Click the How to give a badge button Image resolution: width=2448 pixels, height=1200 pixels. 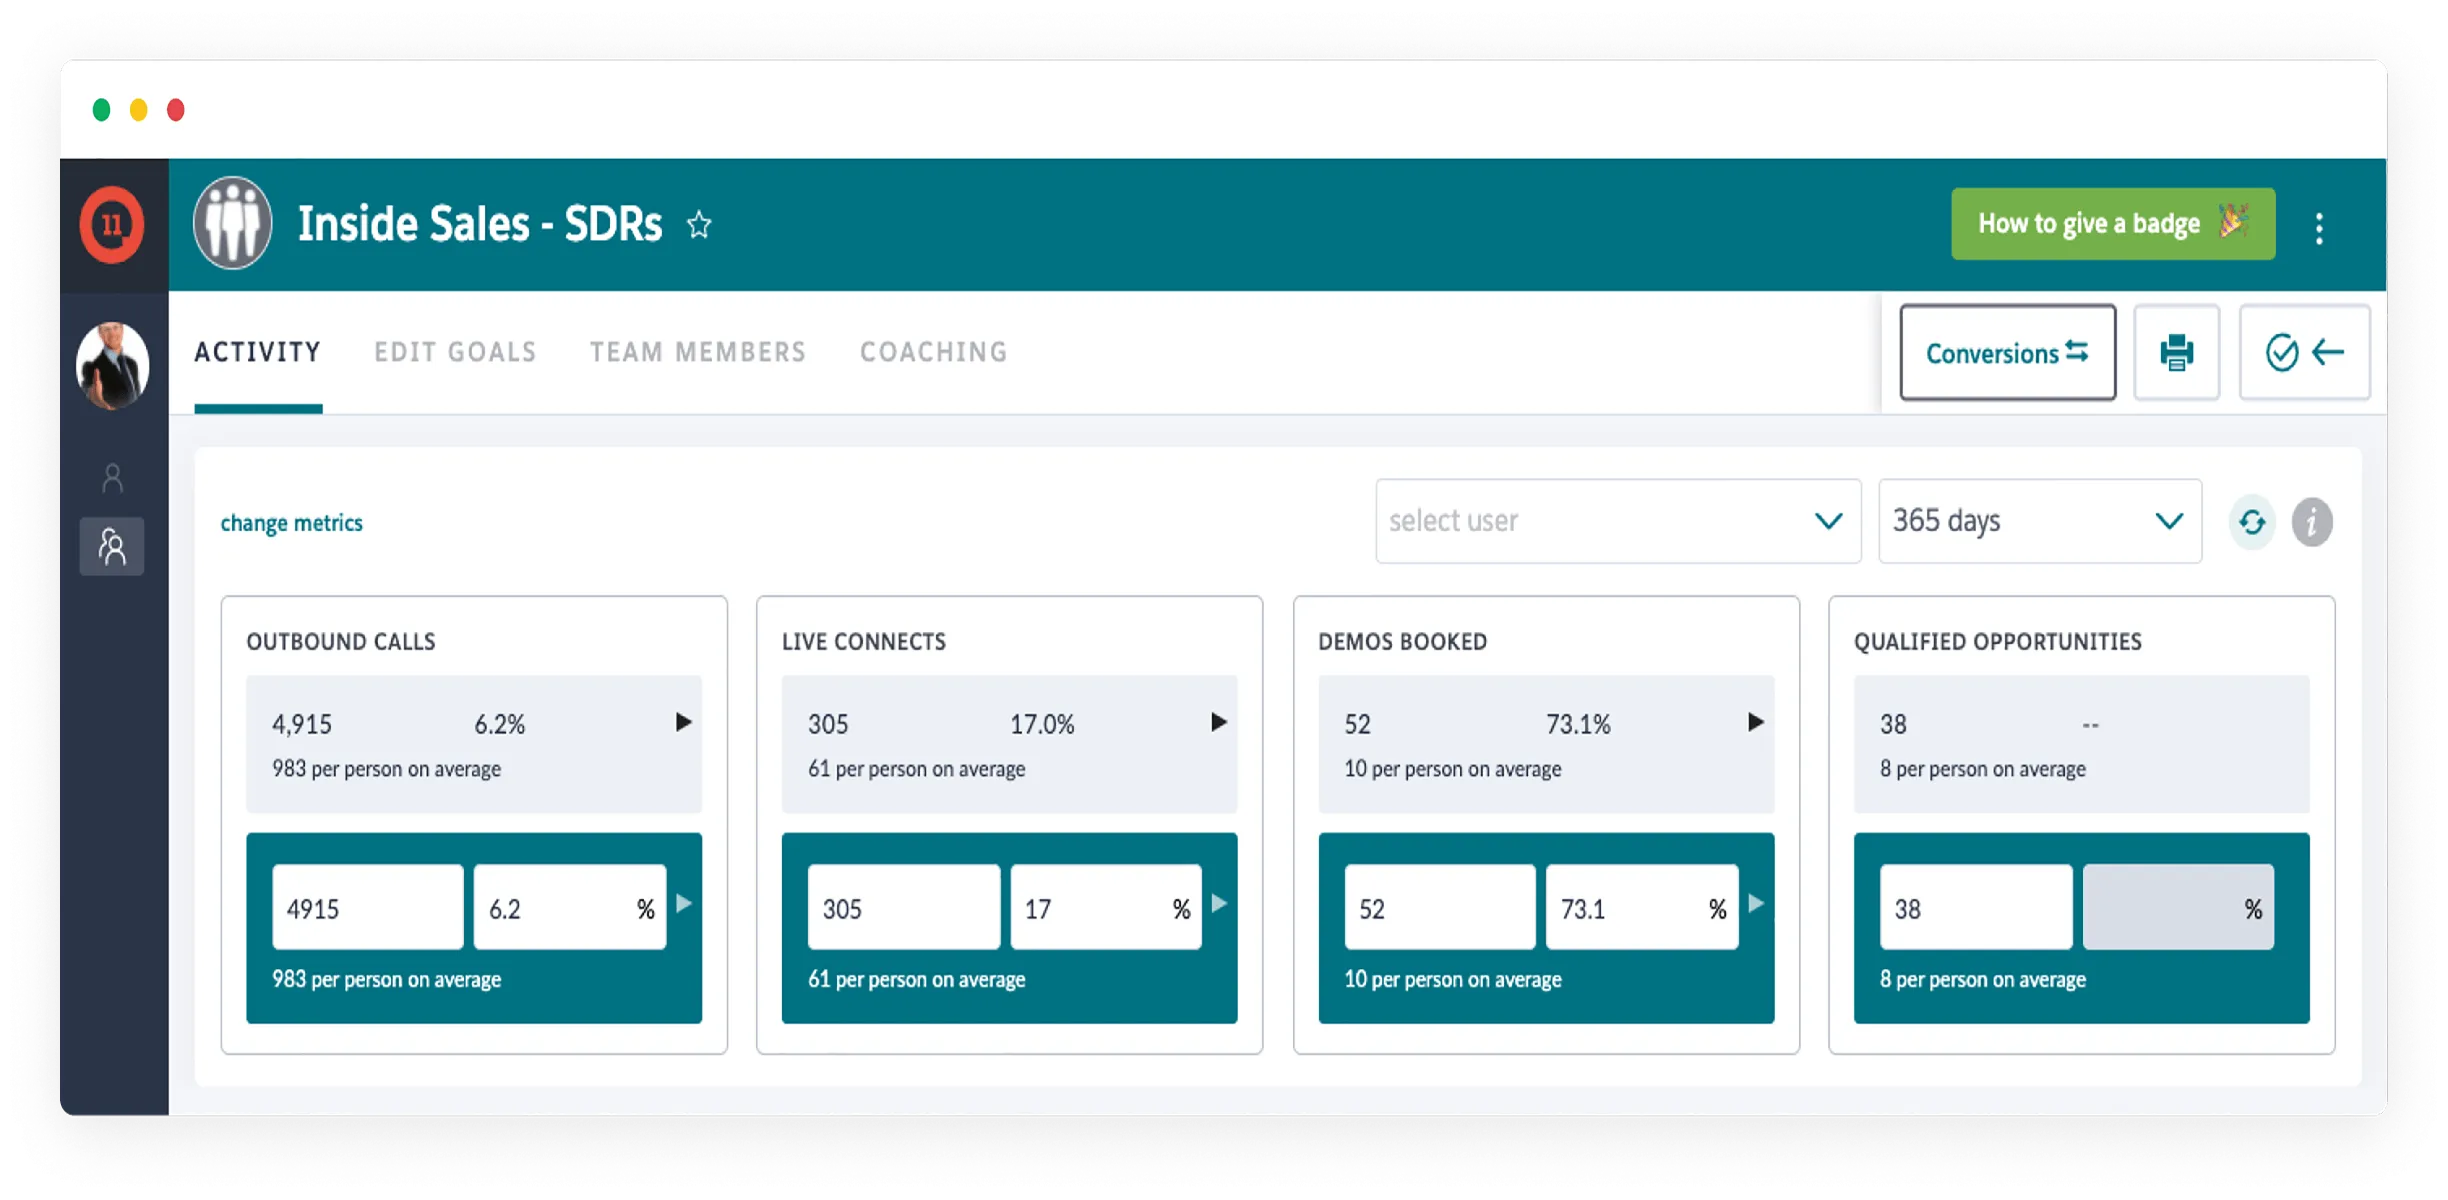(2112, 224)
